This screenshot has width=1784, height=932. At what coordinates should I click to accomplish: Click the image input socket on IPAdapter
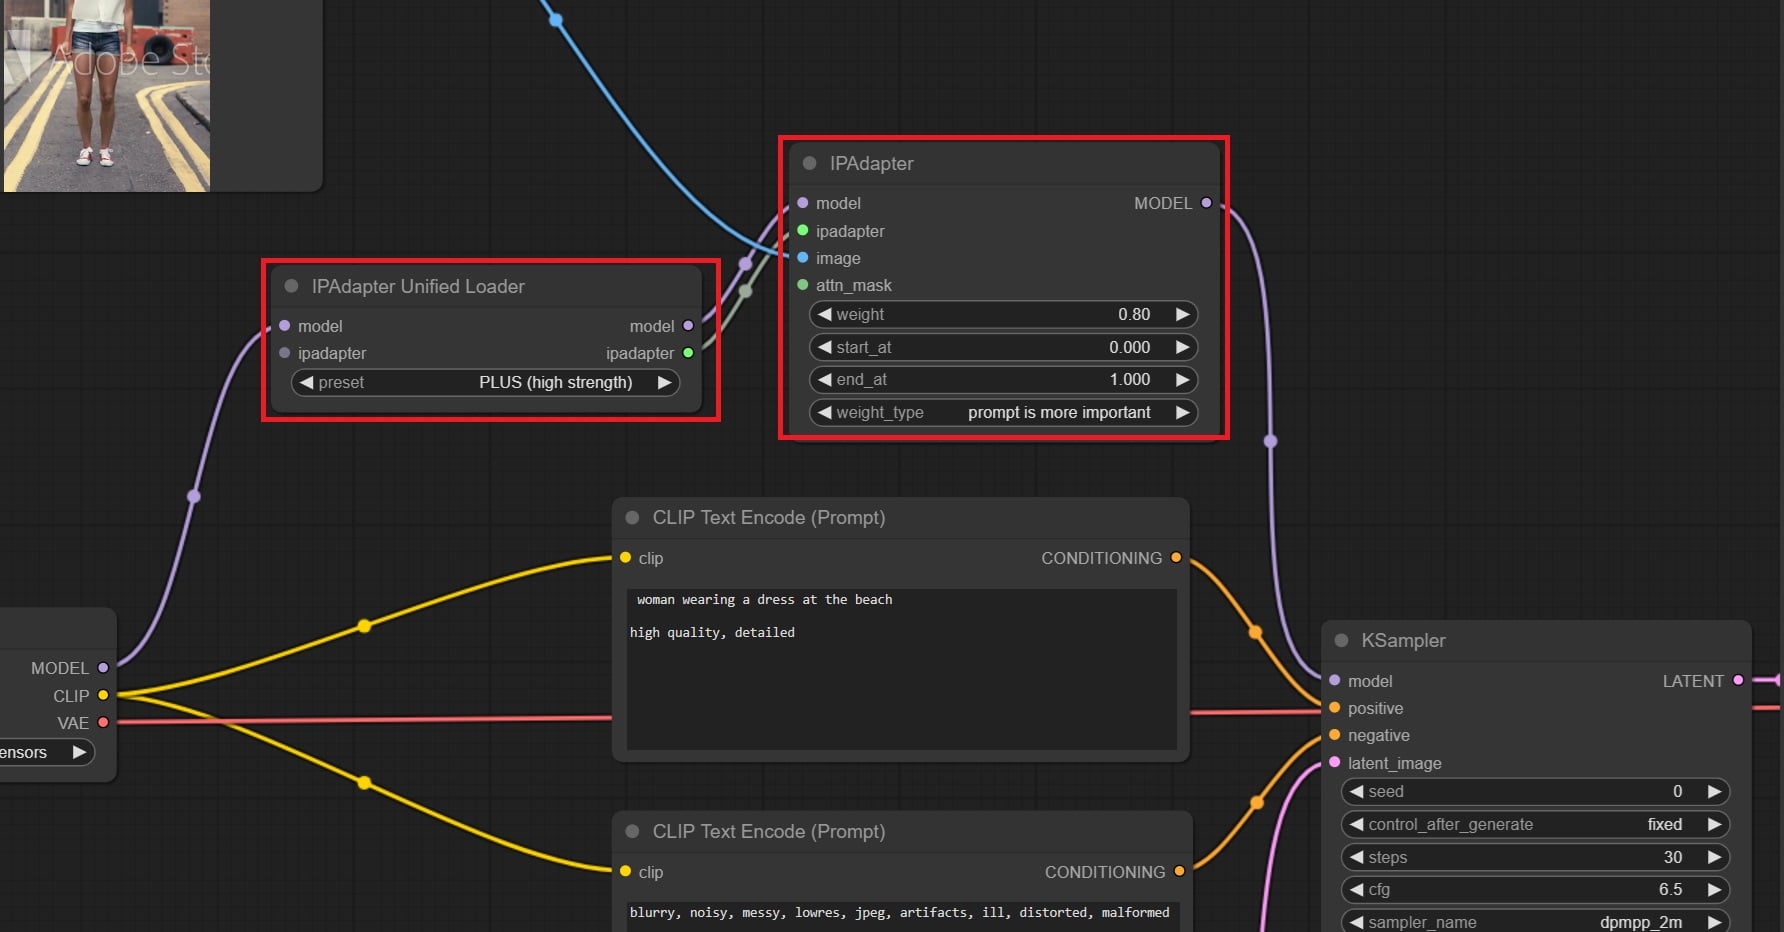pos(802,258)
